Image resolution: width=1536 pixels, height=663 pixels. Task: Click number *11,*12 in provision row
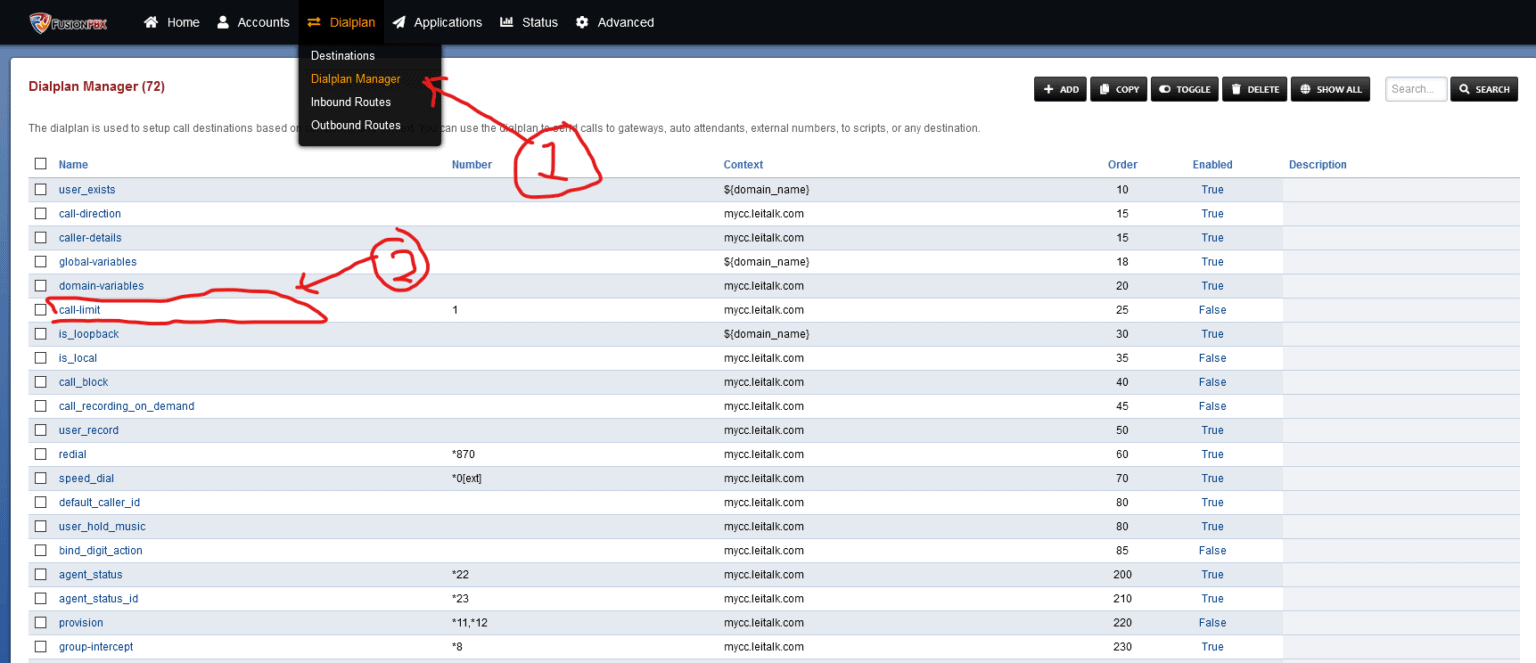tap(470, 623)
